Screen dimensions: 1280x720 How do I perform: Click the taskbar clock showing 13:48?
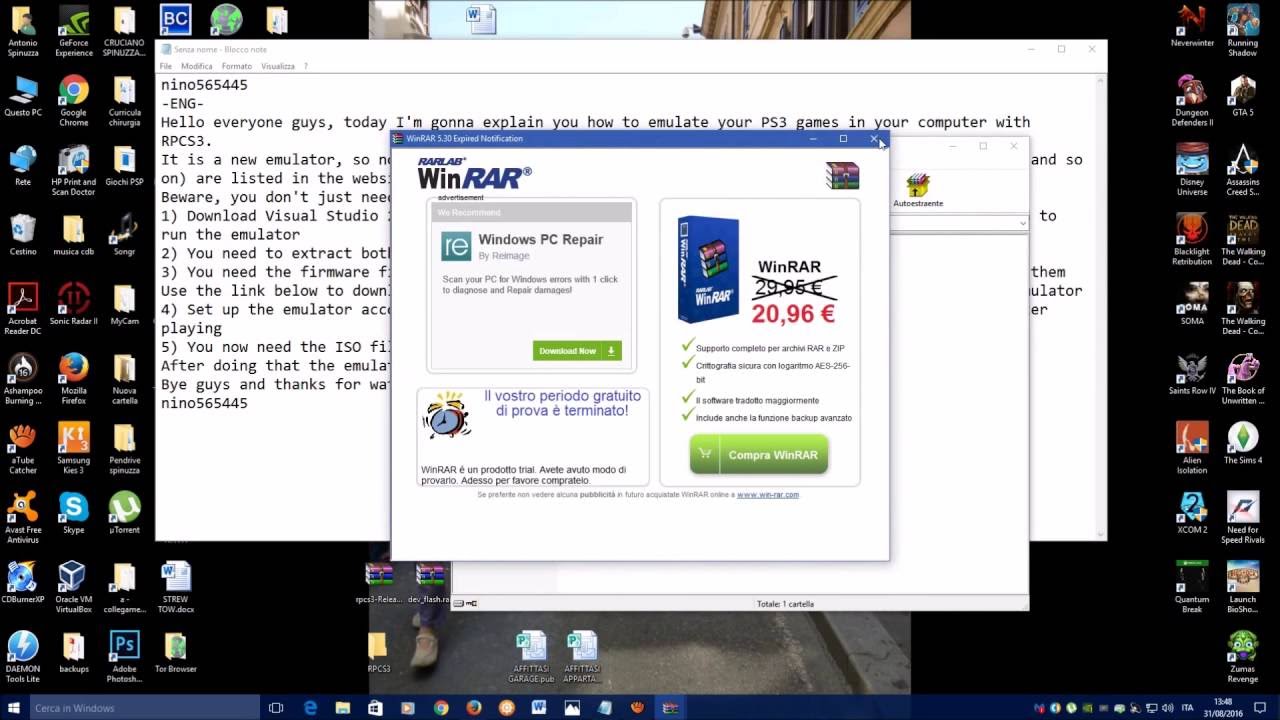[x=1224, y=708]
